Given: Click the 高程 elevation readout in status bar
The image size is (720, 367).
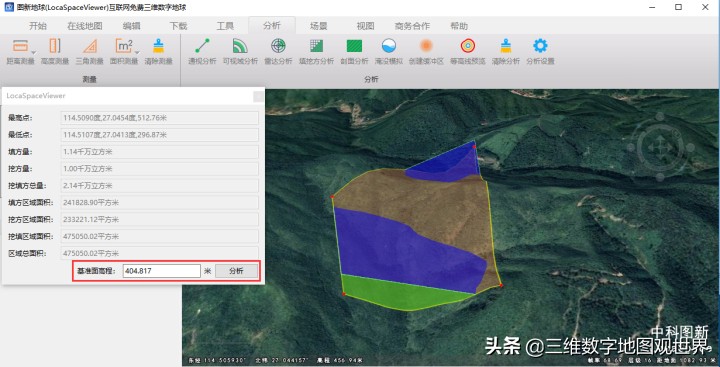Looking at the screenshot, I should click(x=339, y=360).
